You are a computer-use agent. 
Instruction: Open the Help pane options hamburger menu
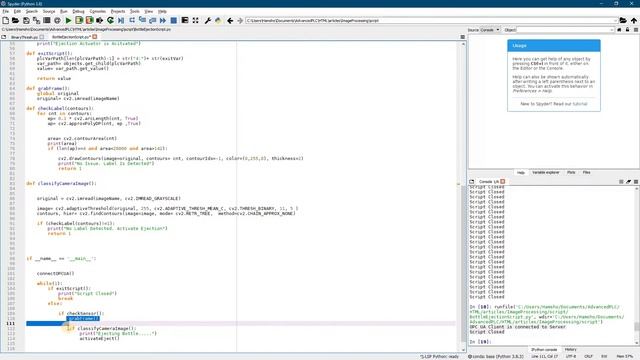[636, 30]
